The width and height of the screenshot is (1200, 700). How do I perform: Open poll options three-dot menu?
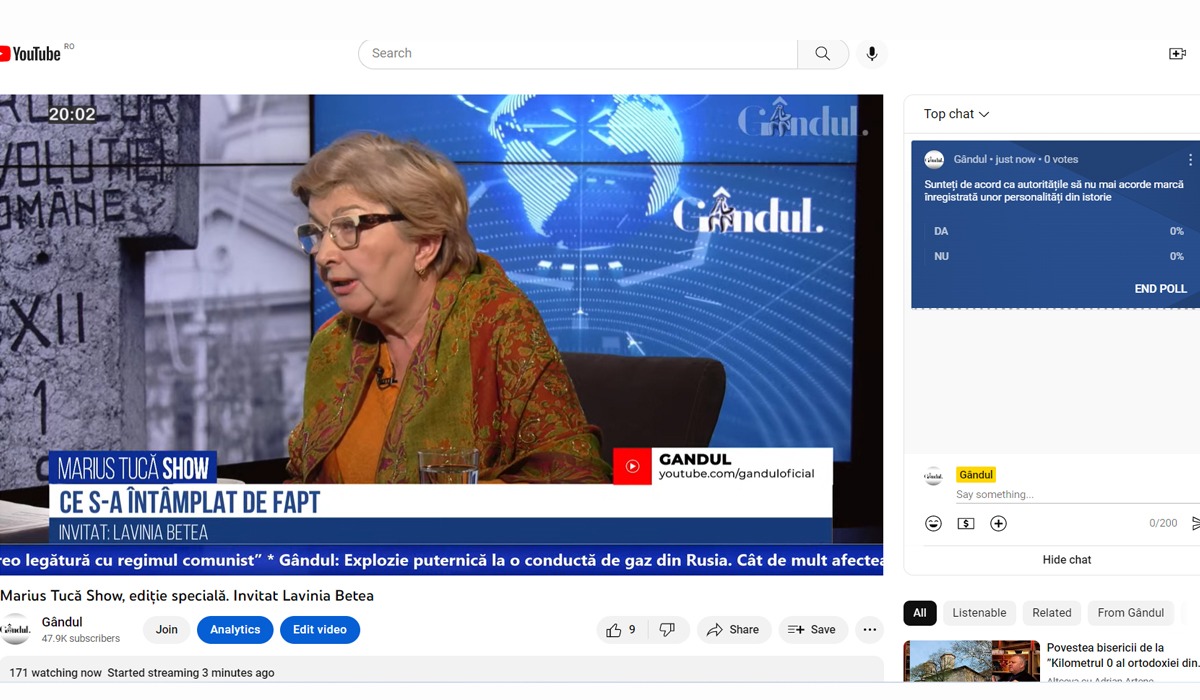1190,160
